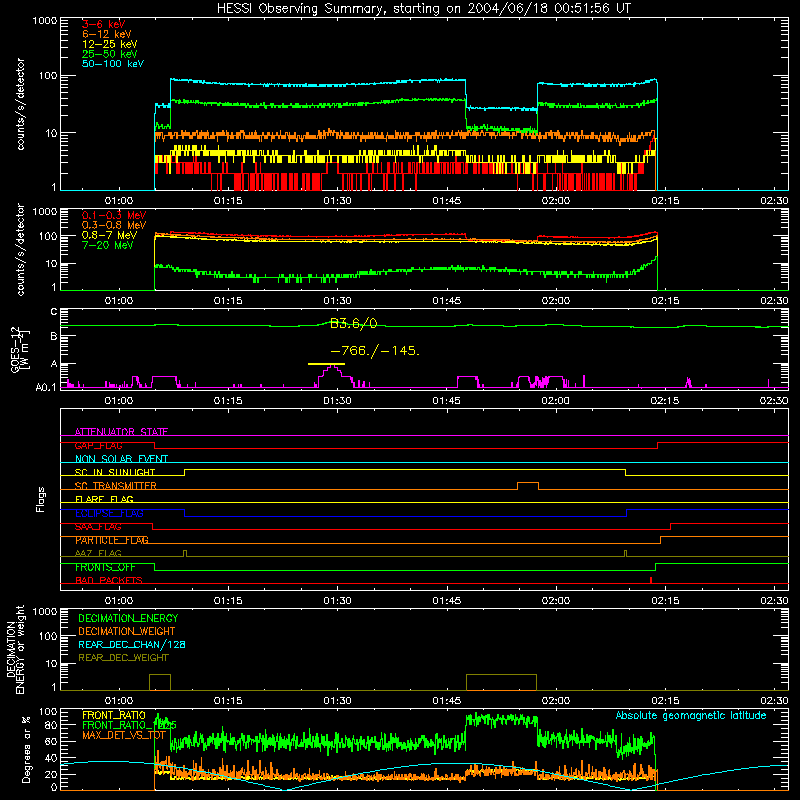Image resolution: width=800 pixels, height=800 pixels.
Task: Click the HESSI Observing Summary title text
Action: pos(424,9)
